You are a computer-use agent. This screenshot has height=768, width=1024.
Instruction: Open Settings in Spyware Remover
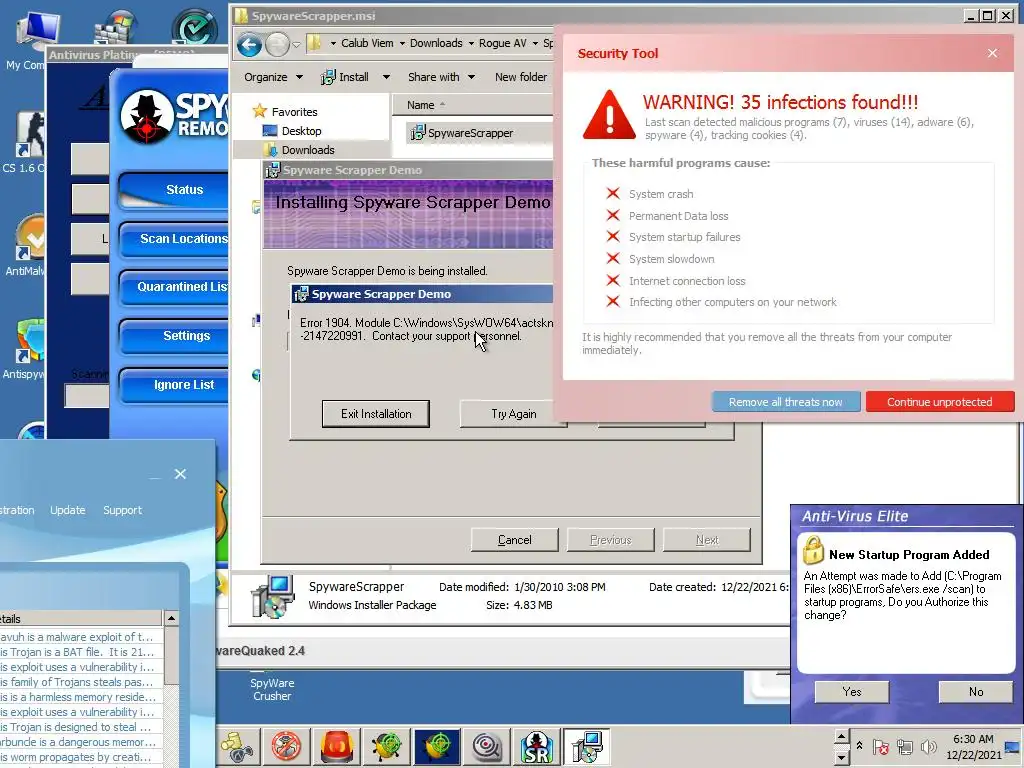pos(174,336)
